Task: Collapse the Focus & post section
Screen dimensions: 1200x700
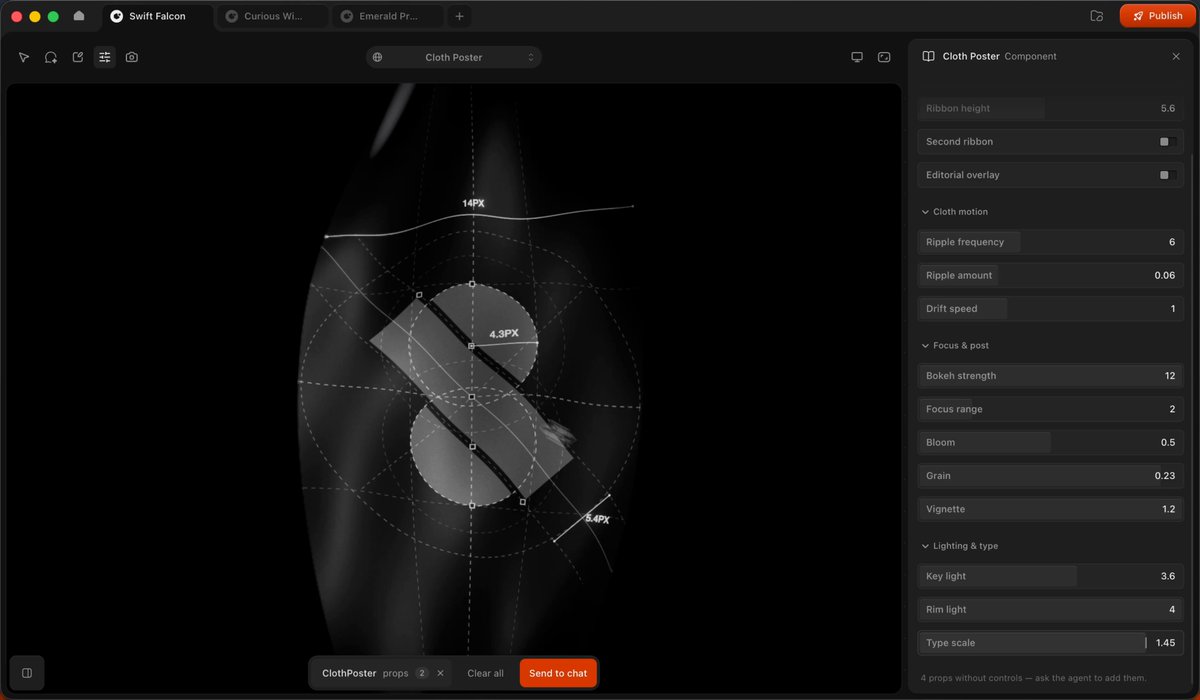Action: click(954, 346)
